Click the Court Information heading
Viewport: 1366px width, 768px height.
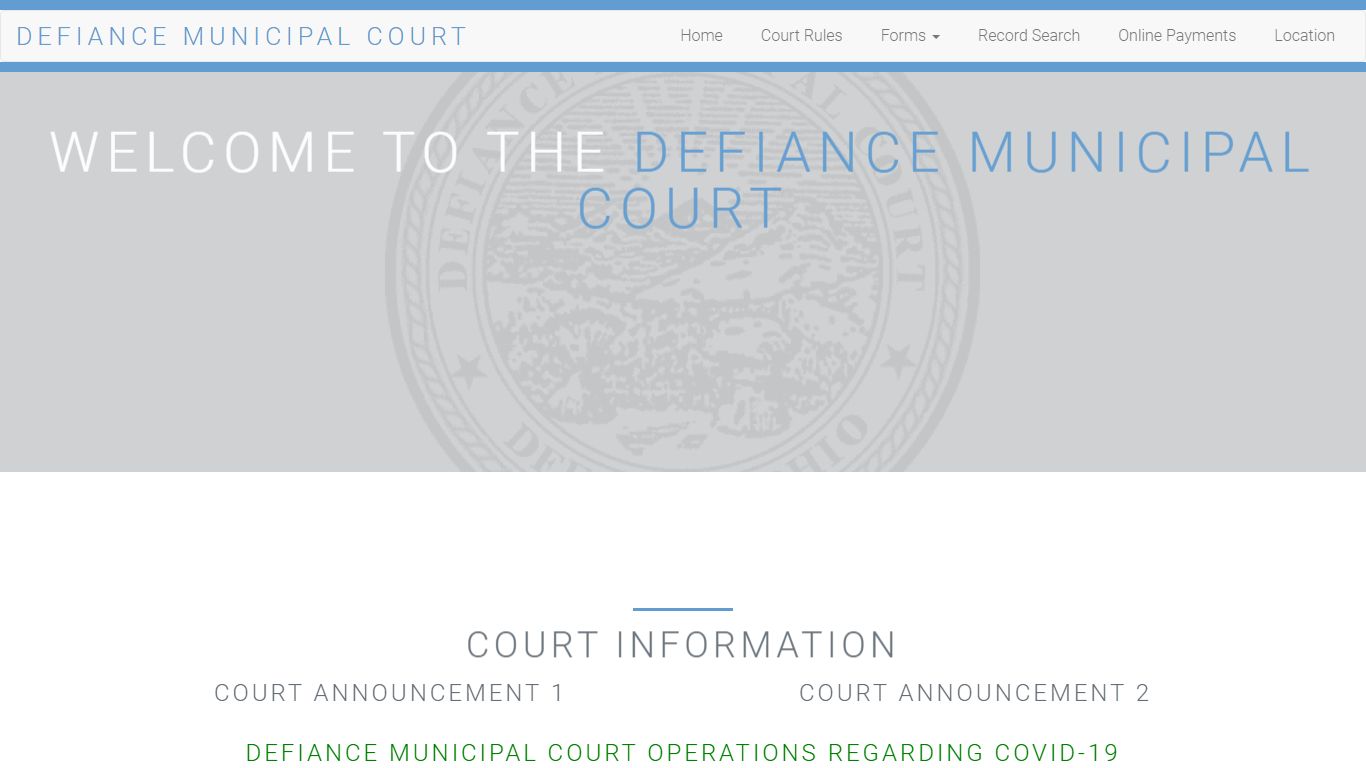pyautogui.click(x=682, y=645)
